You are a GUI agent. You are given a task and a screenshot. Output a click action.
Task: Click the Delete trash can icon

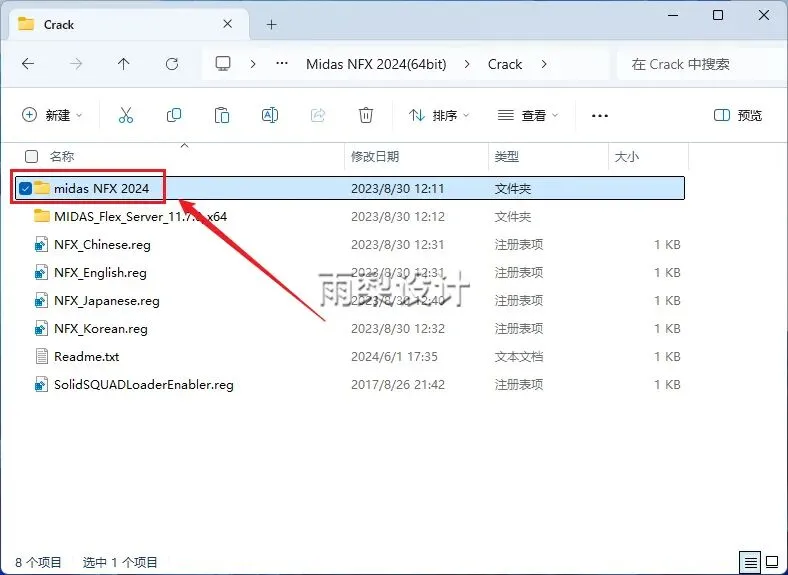(x=366, y=116)
